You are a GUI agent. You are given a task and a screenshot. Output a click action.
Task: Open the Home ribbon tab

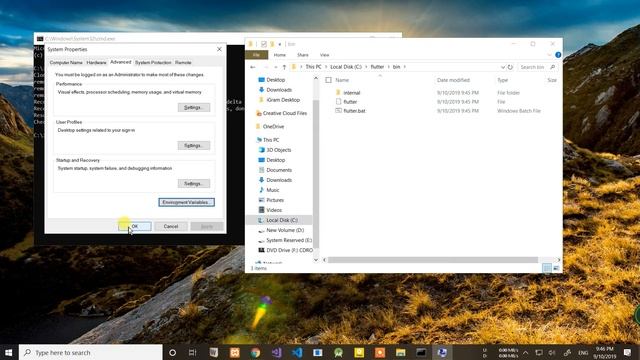pyautogui.click(x=280, y=55)
